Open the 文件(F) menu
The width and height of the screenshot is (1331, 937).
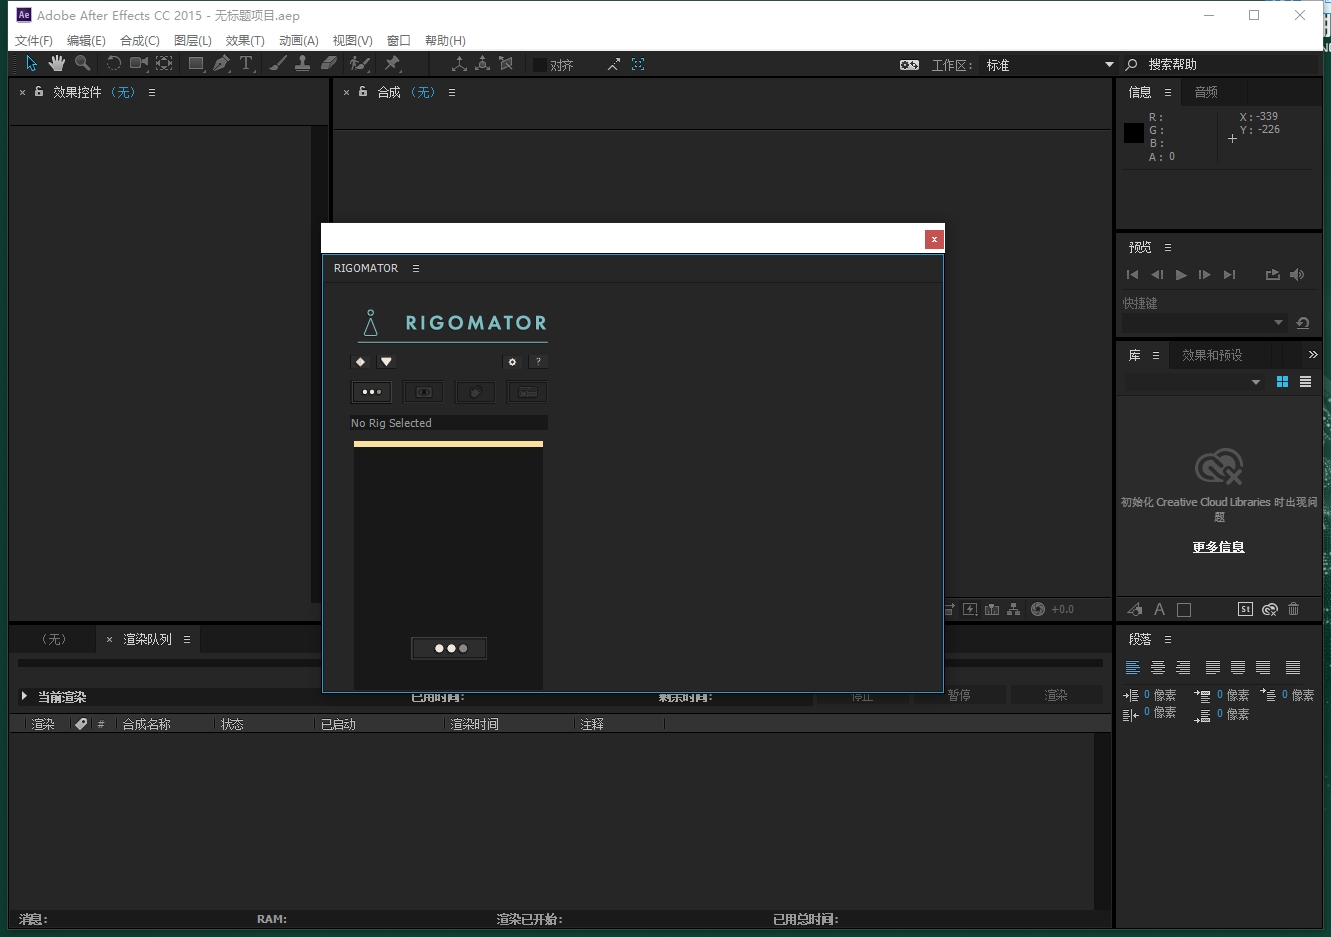[34, 41]
